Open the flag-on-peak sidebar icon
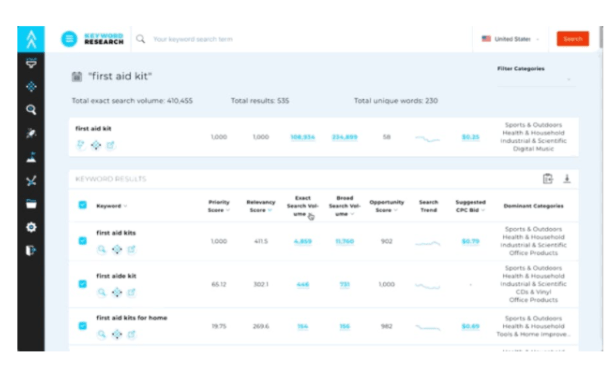This screenshot has width=615, height=365. [31, 157]
